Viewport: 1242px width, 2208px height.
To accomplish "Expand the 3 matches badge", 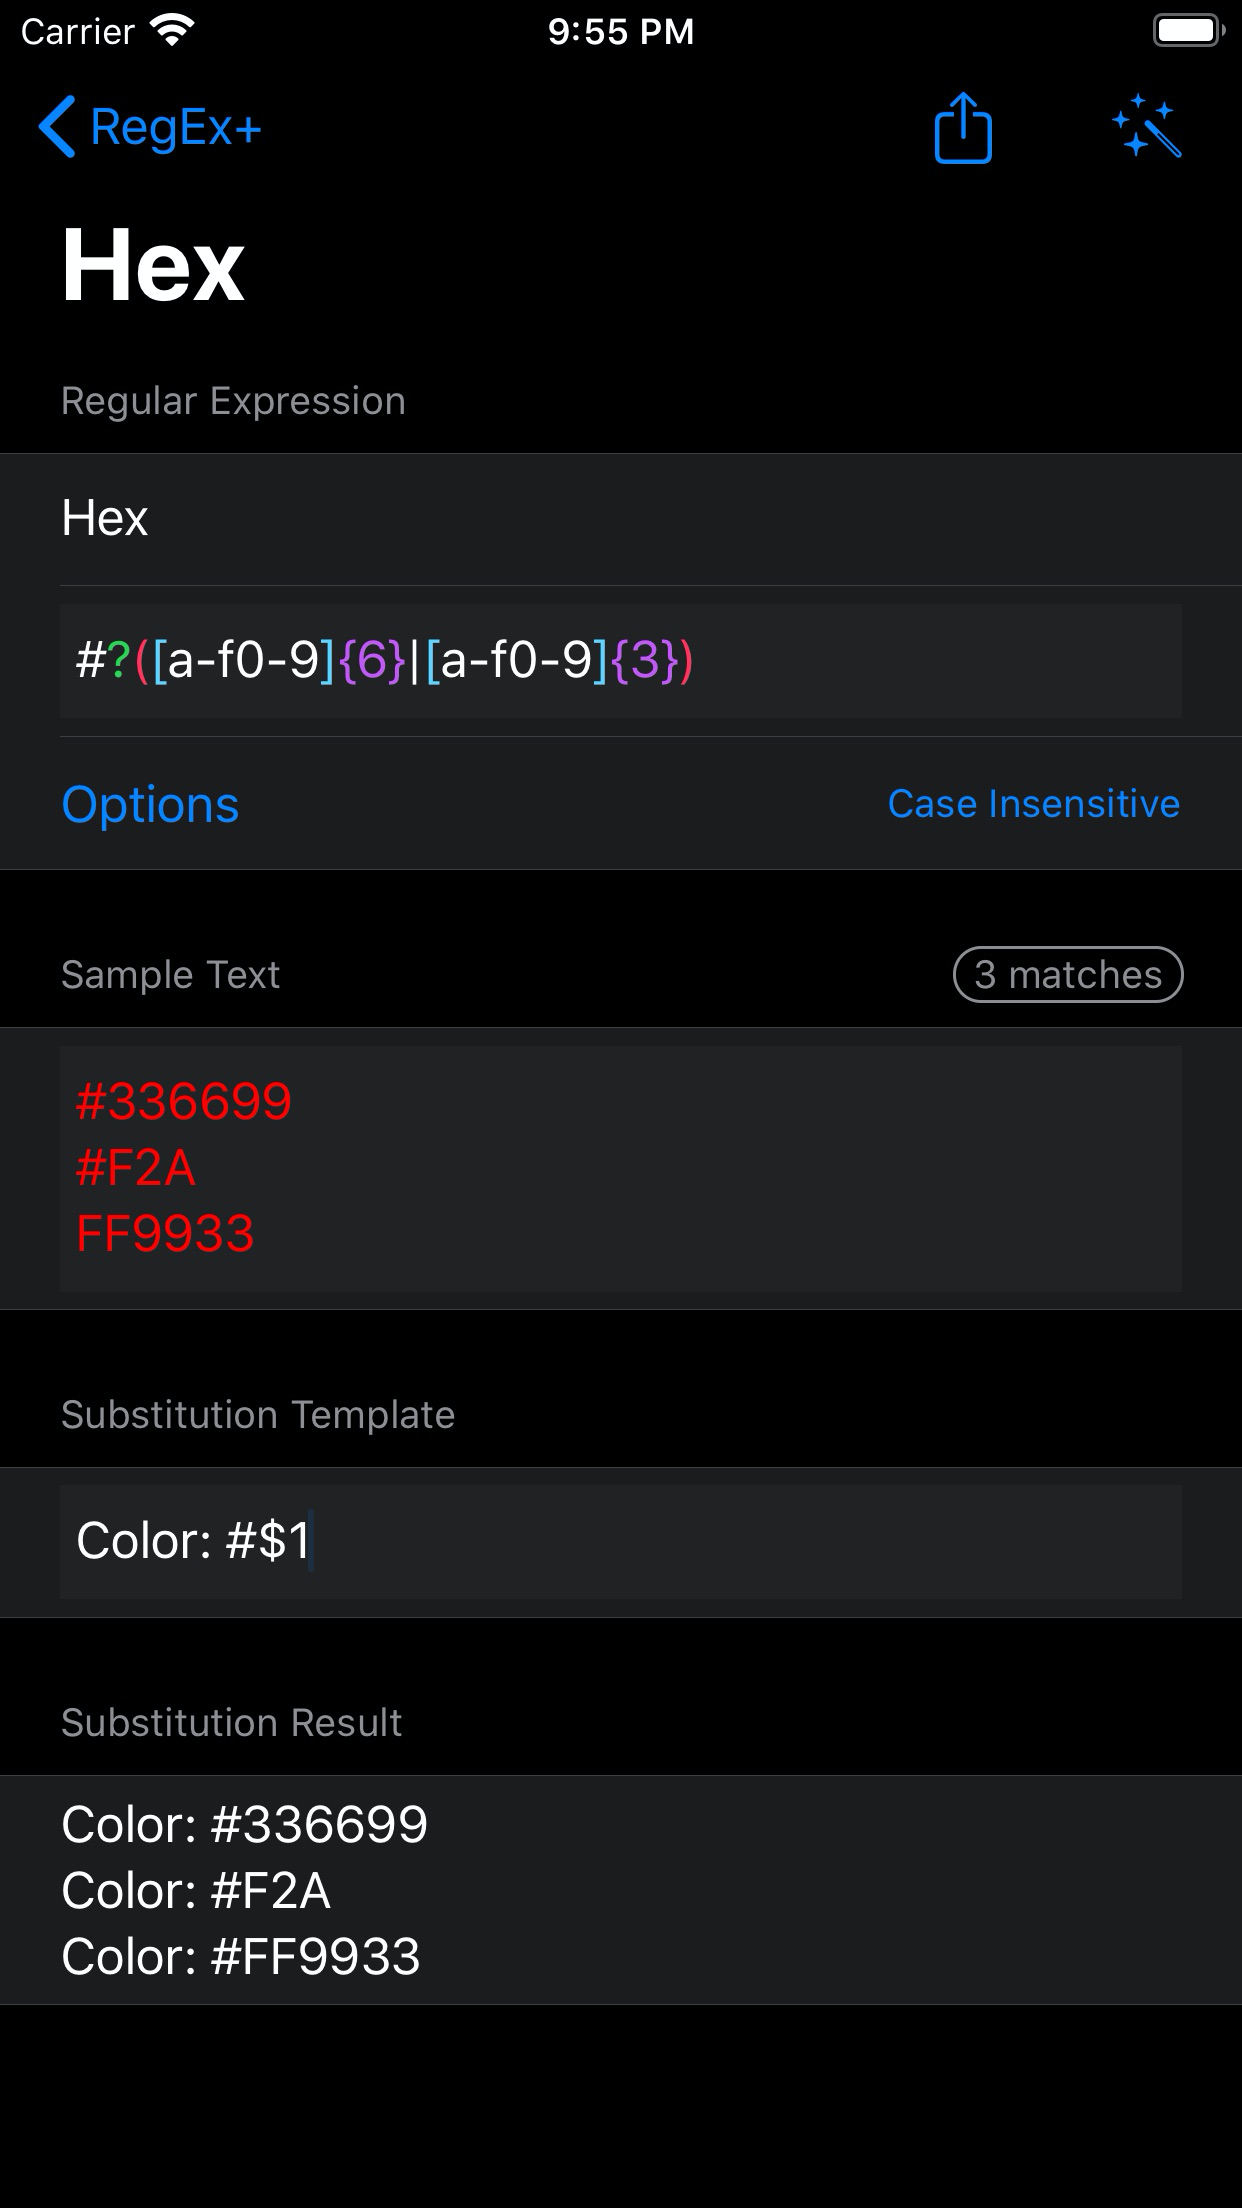I will click(x=1066, y=974).
